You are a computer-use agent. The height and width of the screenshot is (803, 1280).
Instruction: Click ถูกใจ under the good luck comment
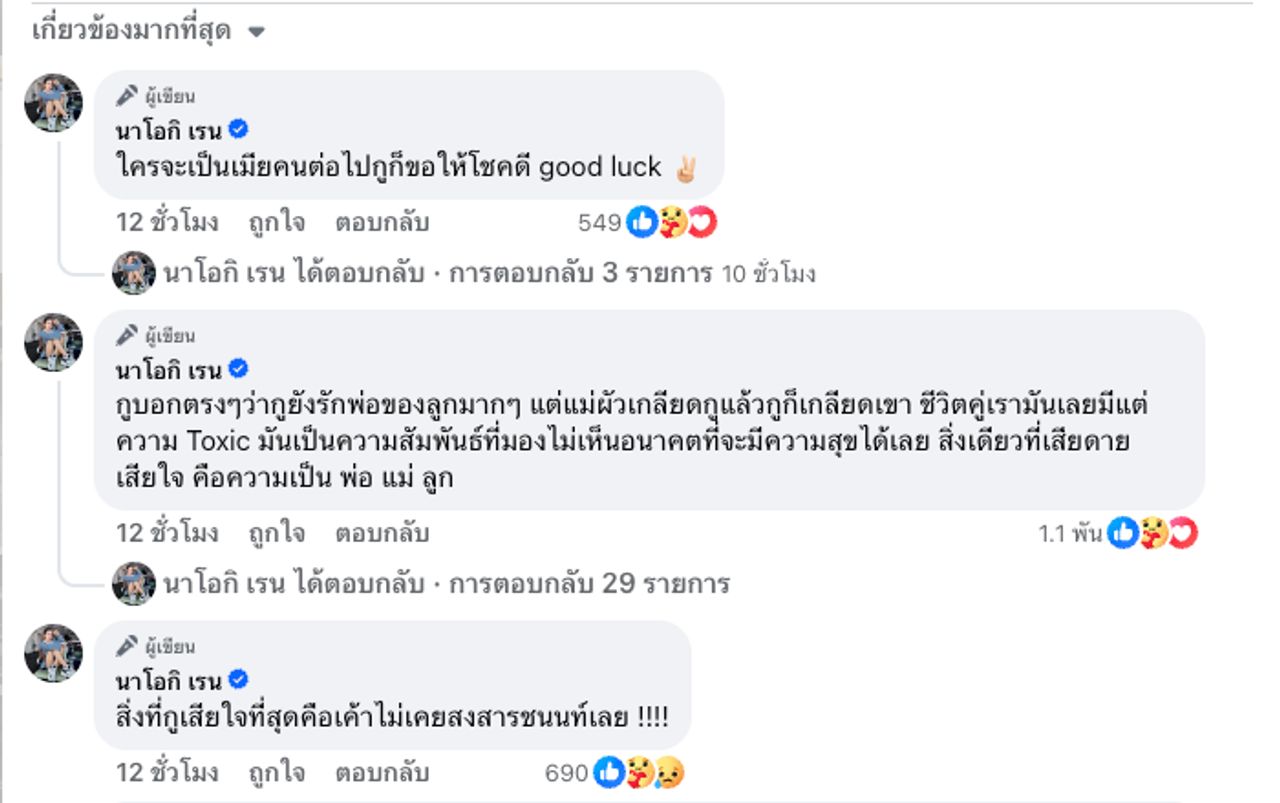coord(279,222)
